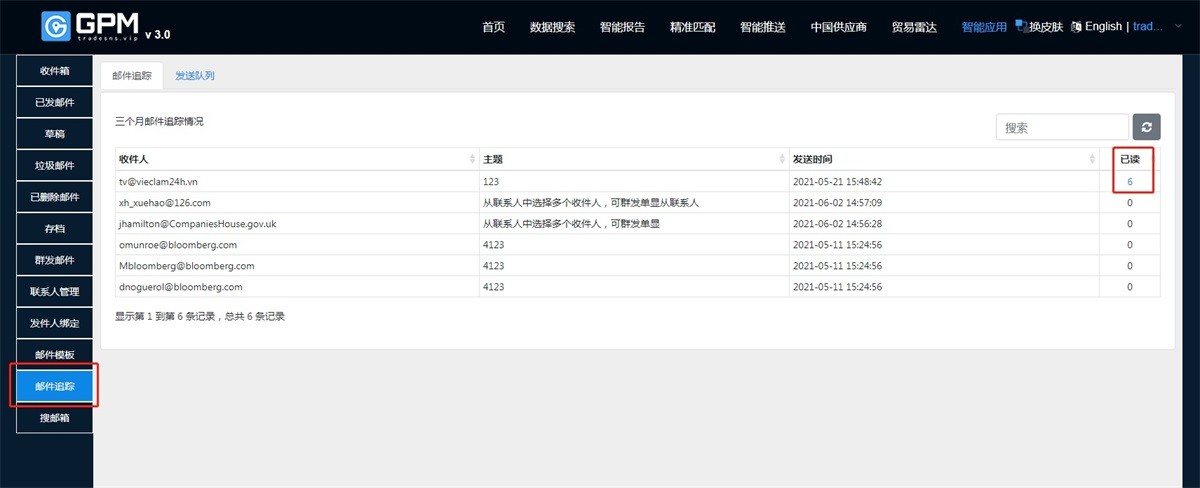This screenshot has height=488, width=1200.
Task: Click read count 0 in jhamilton row
Action: tap(1130, 223)
